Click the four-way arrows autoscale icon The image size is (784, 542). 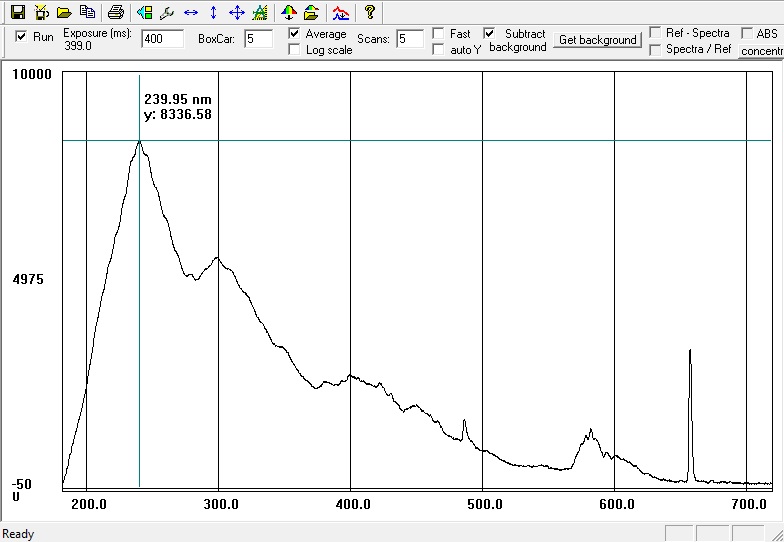(236, 12)
